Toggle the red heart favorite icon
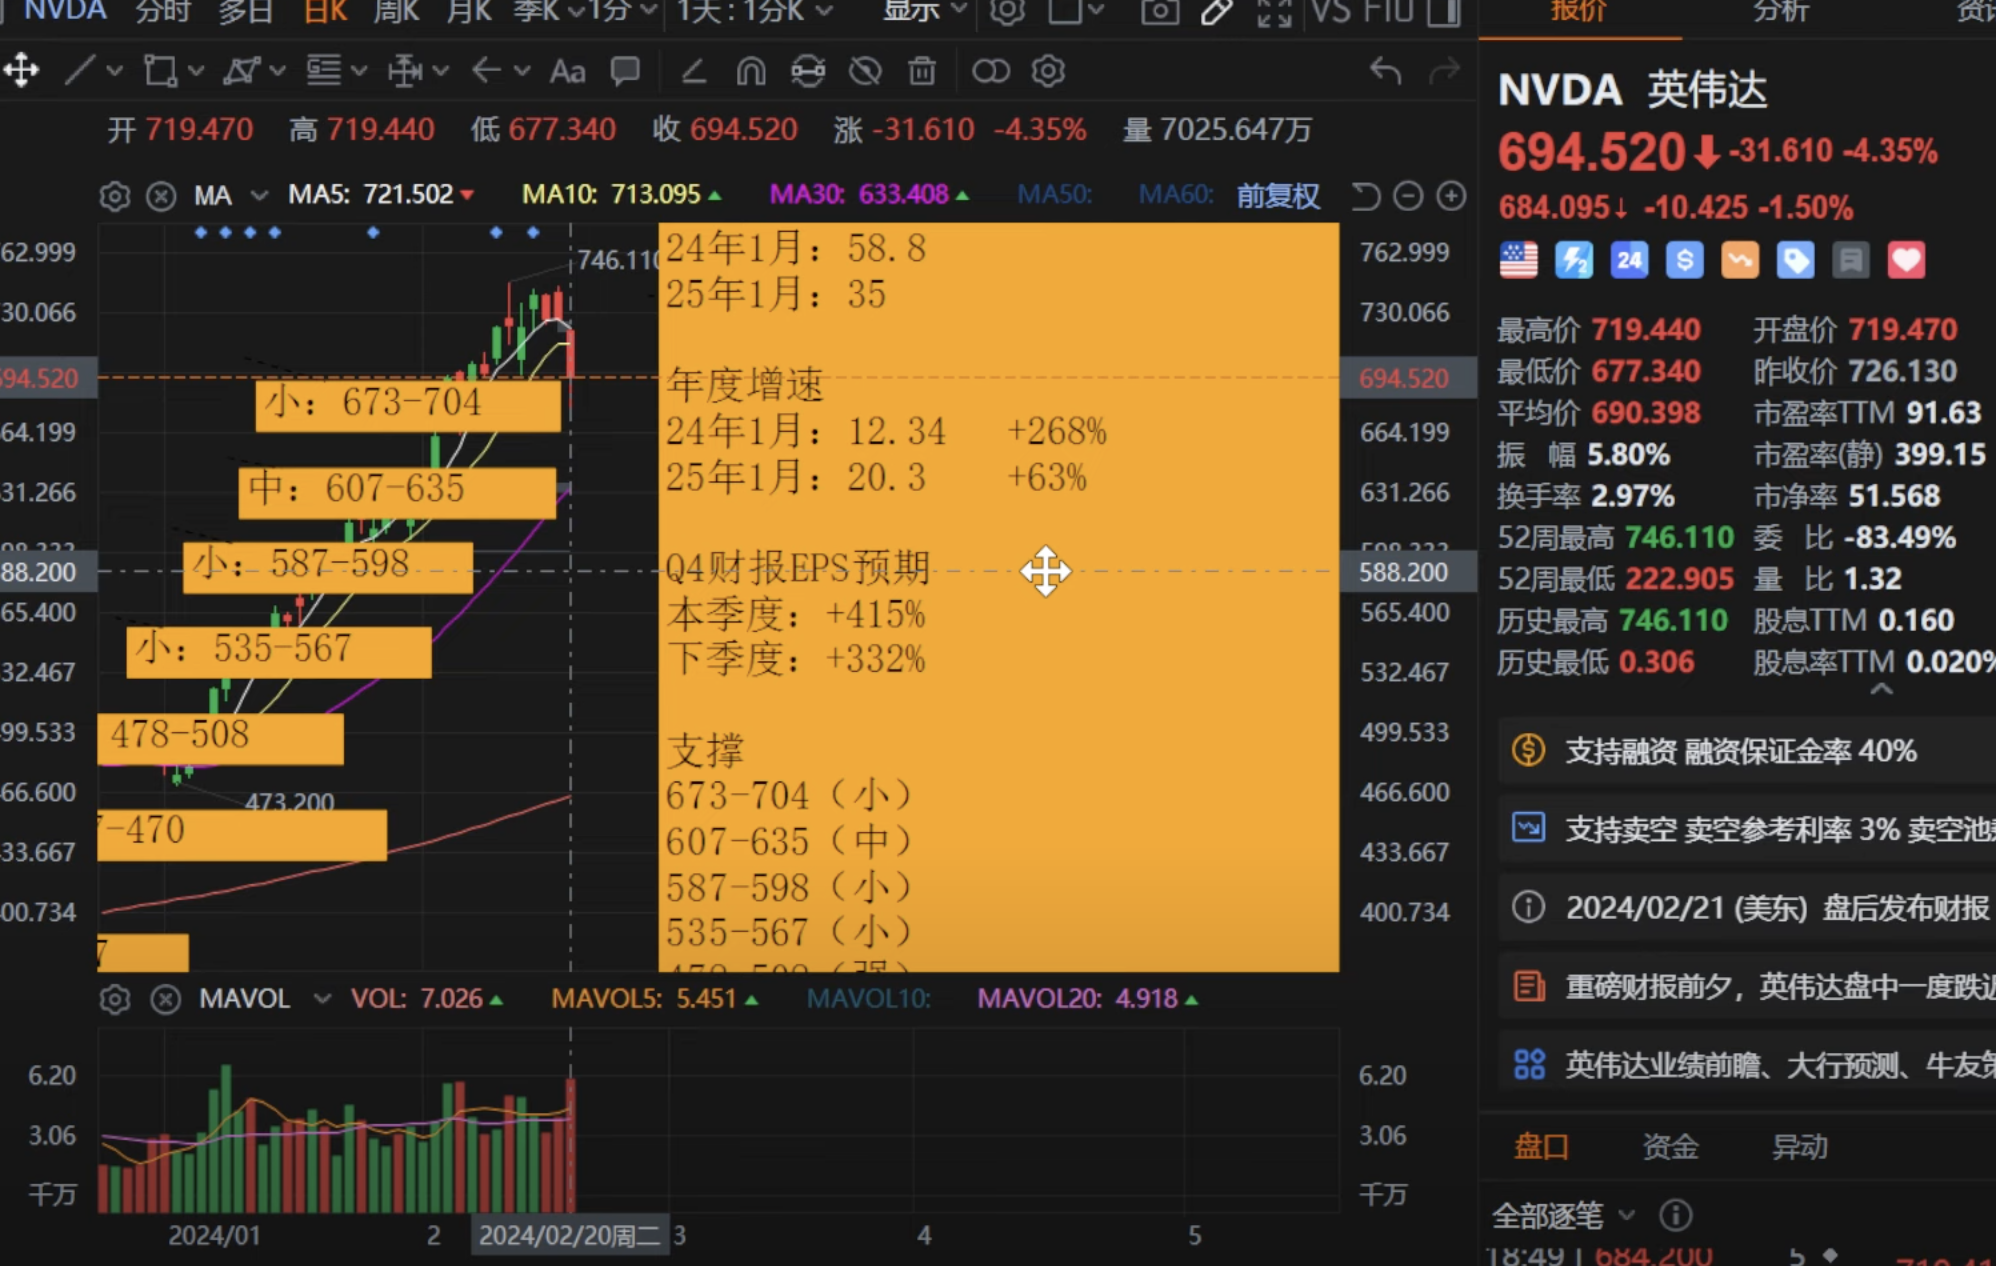 1907,260
